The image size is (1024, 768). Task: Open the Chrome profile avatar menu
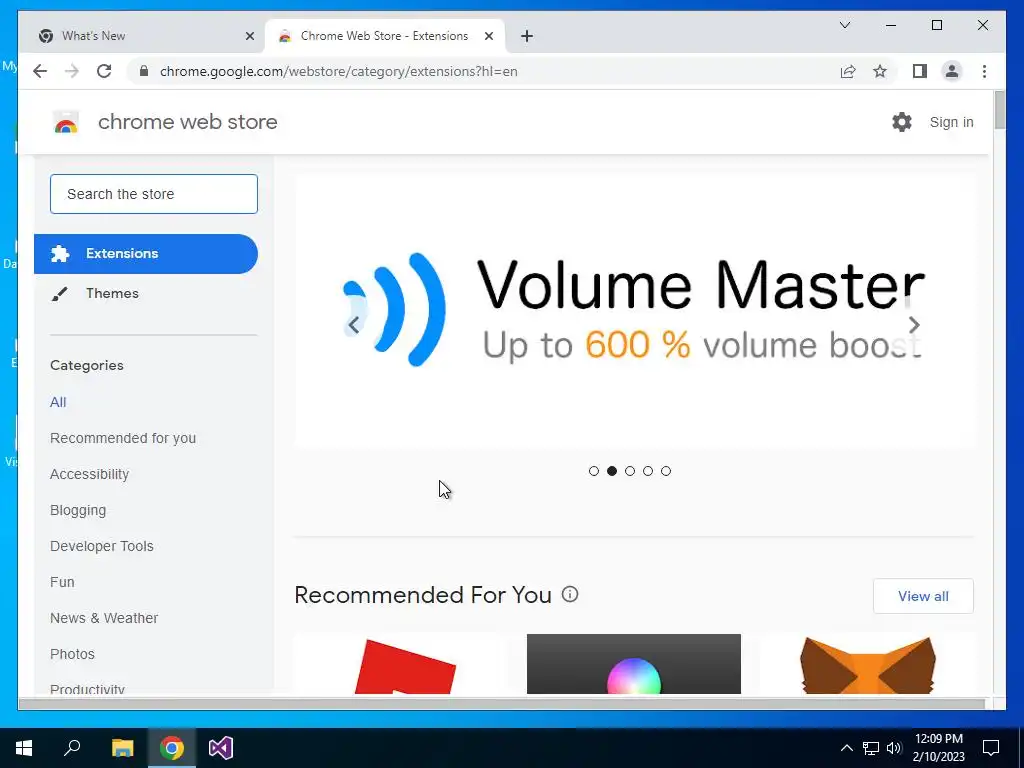point(952,71)
